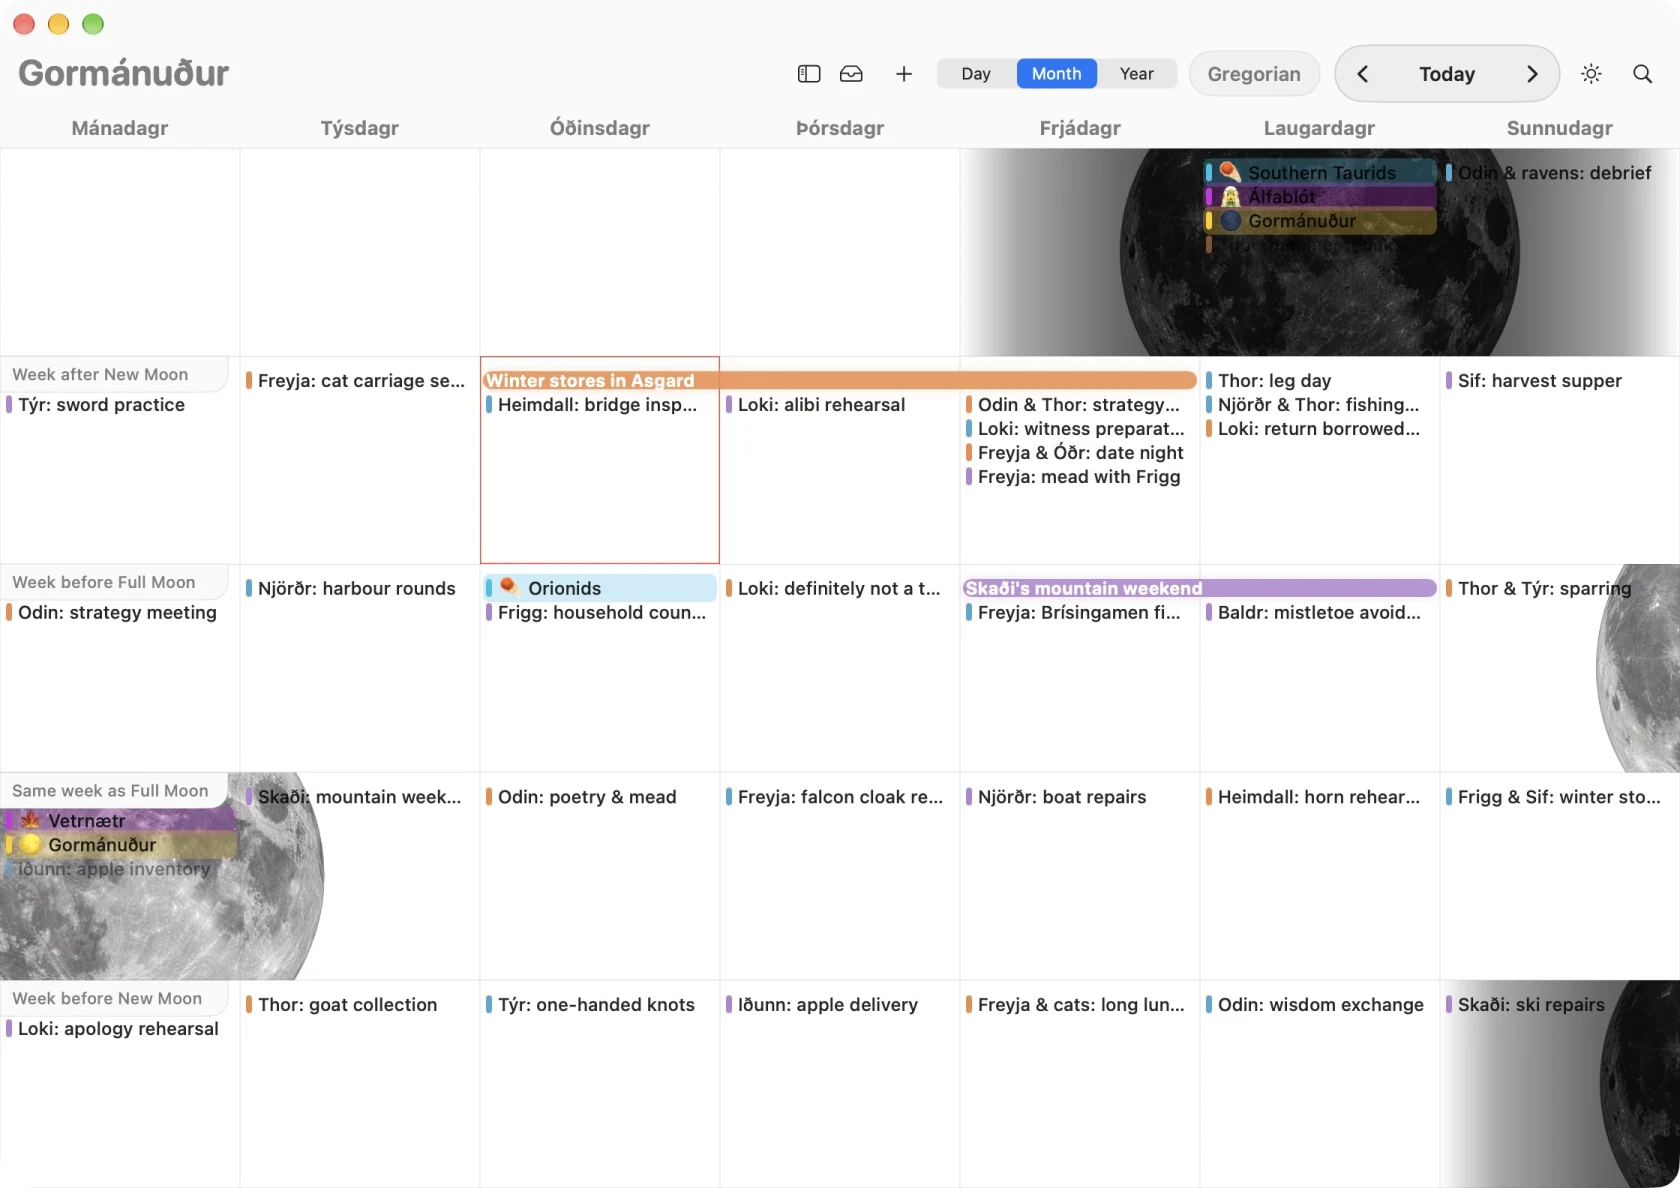1680x1188 pixels.
Task: Click the Gregorian calendar button
Action: 1254,74
